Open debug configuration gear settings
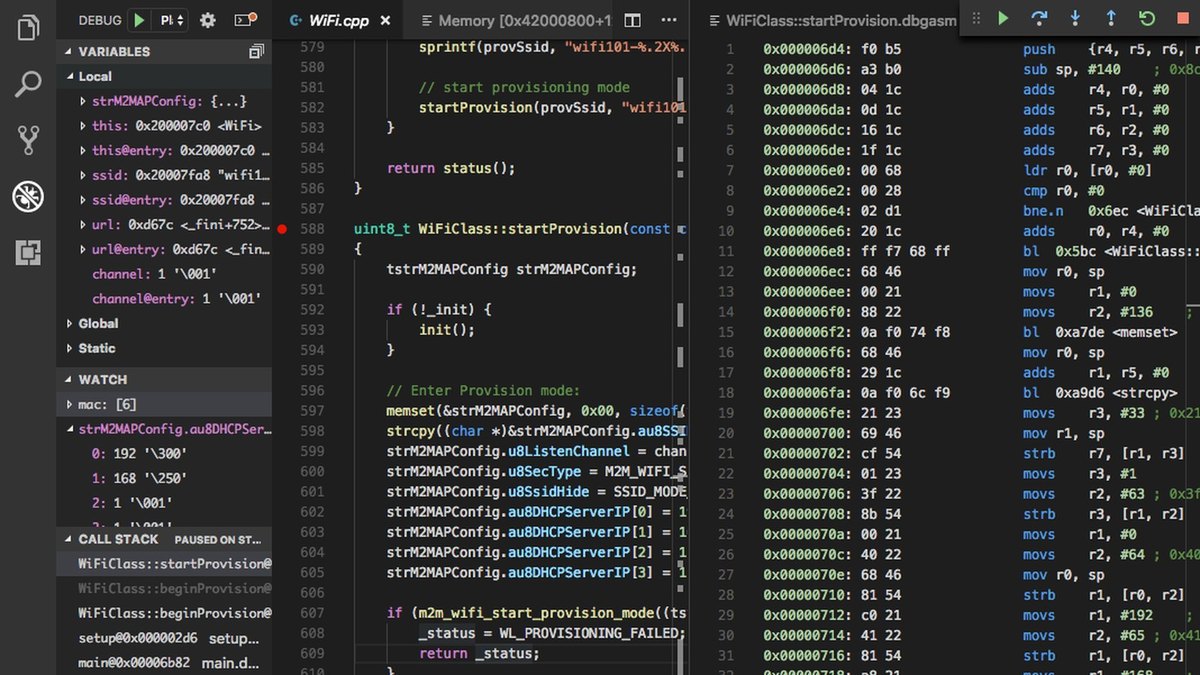This screenshot has width=1200, height=675. point(208,20)
